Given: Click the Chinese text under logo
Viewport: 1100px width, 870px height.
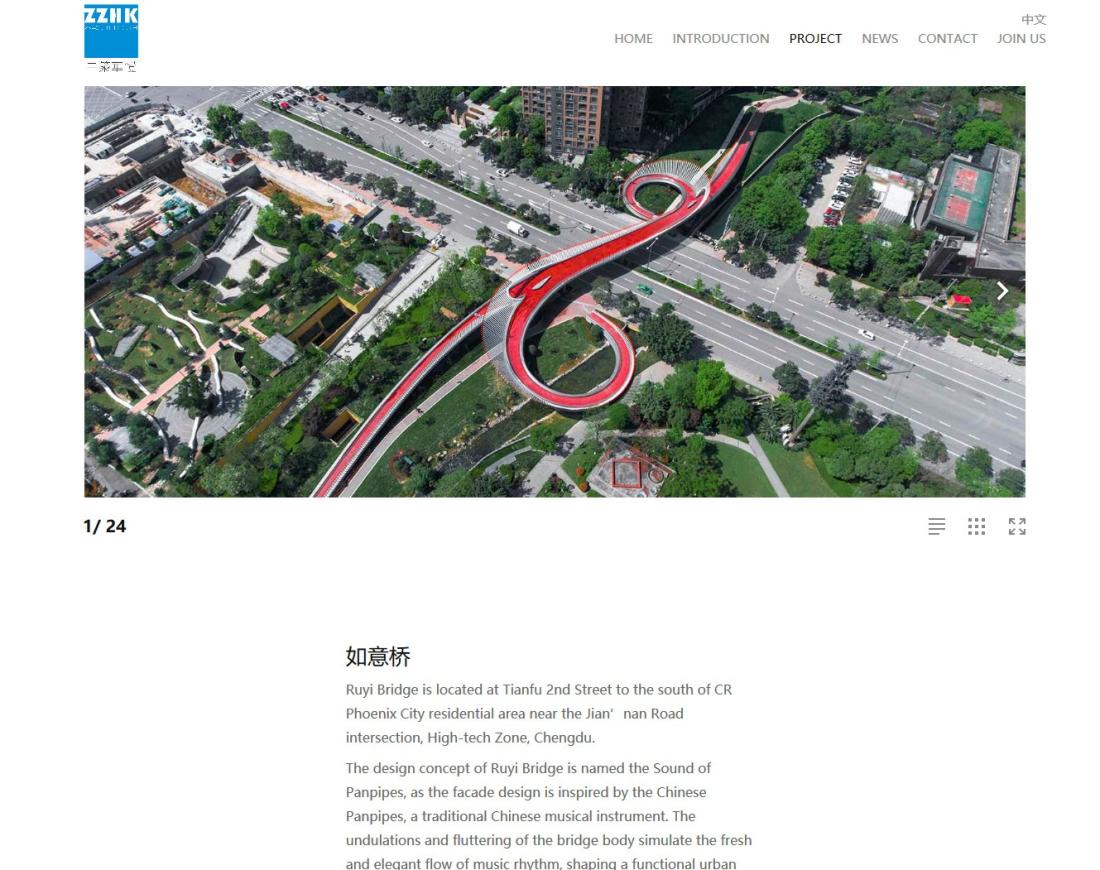Looking at the screenshot, I should coord(111,67).
